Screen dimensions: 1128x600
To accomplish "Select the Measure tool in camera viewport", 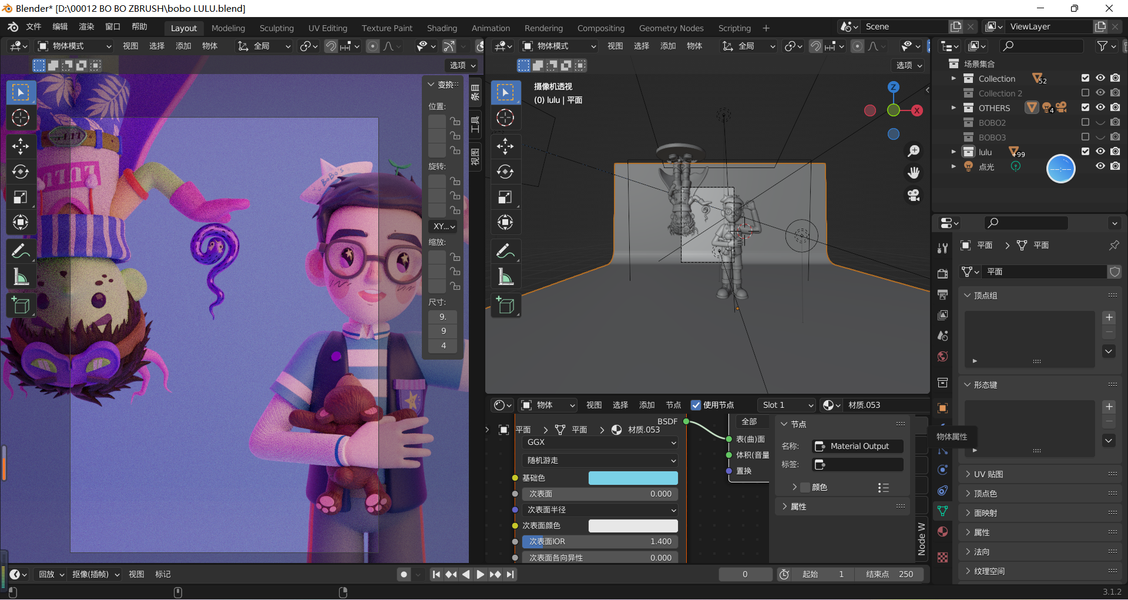I will click(506, 276).
